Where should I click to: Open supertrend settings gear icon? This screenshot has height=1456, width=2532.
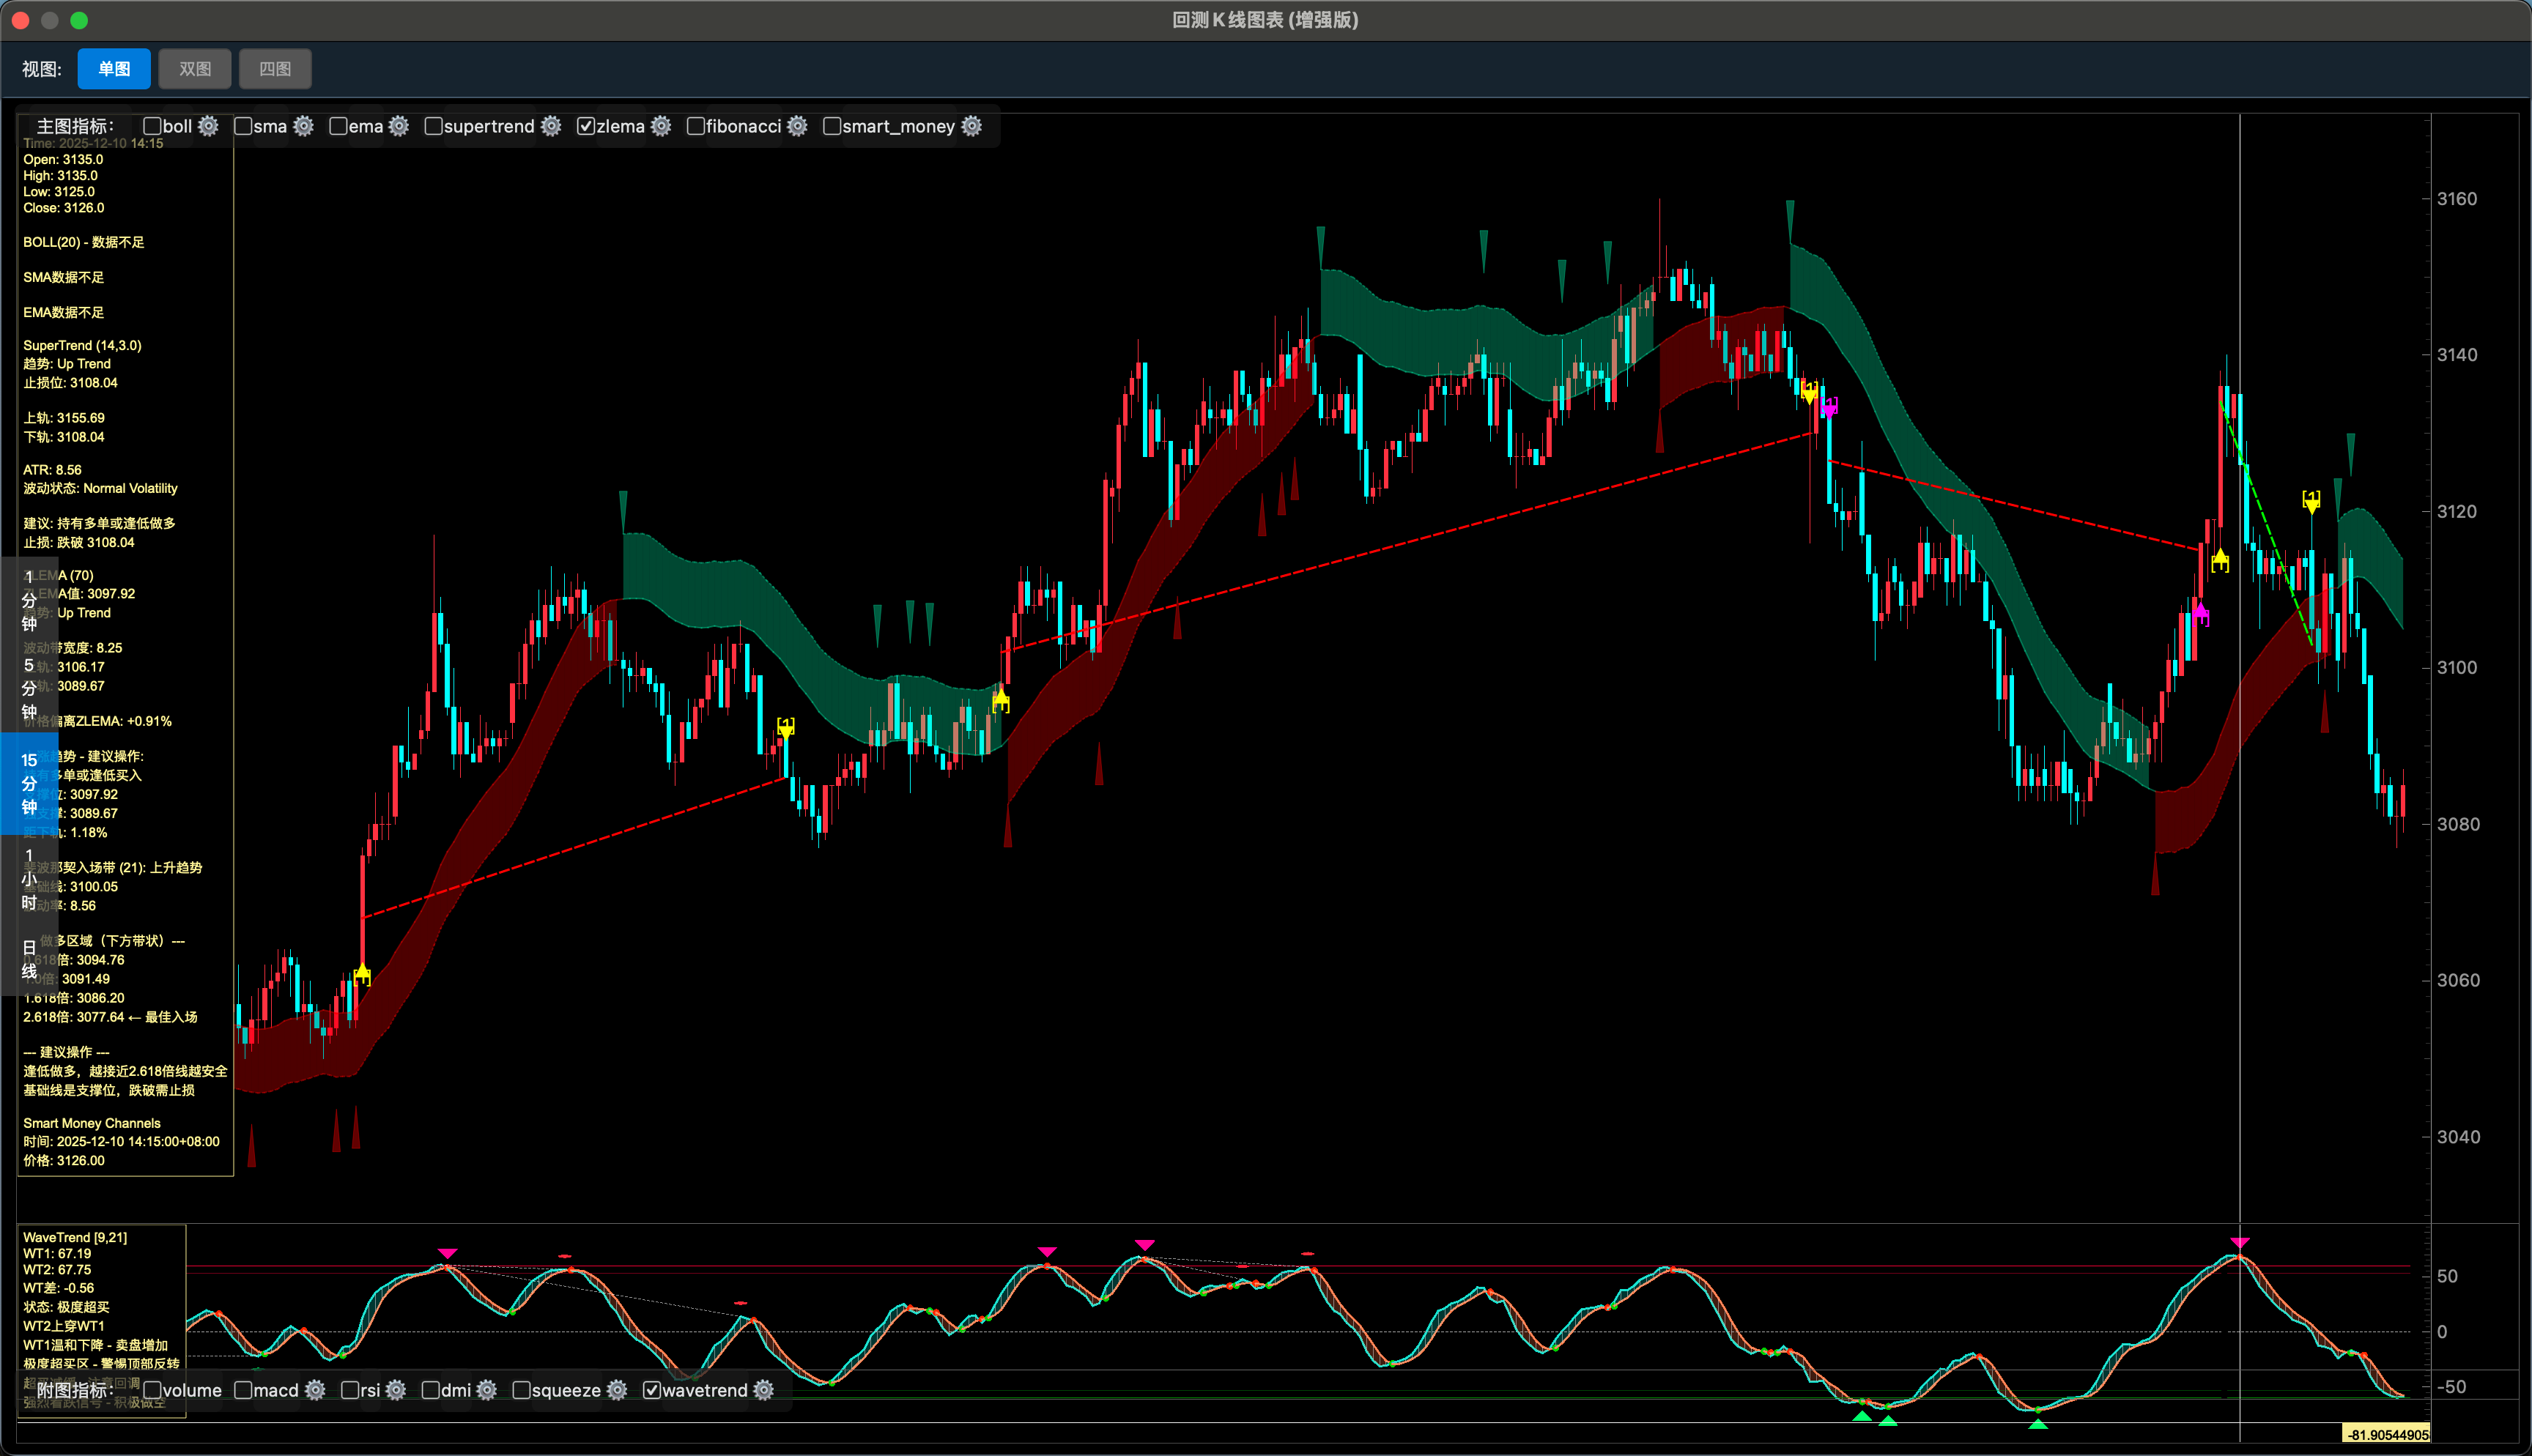[551, 126]
